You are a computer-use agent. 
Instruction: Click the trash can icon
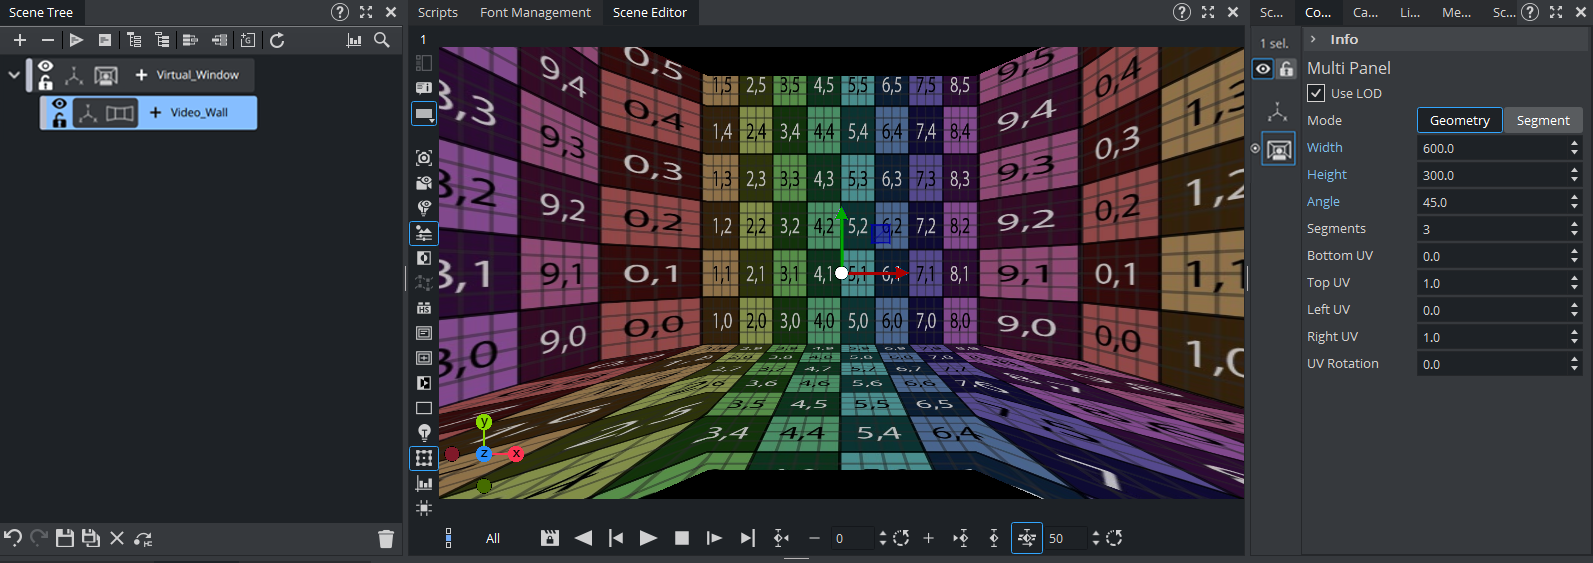click(x=386, y=539)
